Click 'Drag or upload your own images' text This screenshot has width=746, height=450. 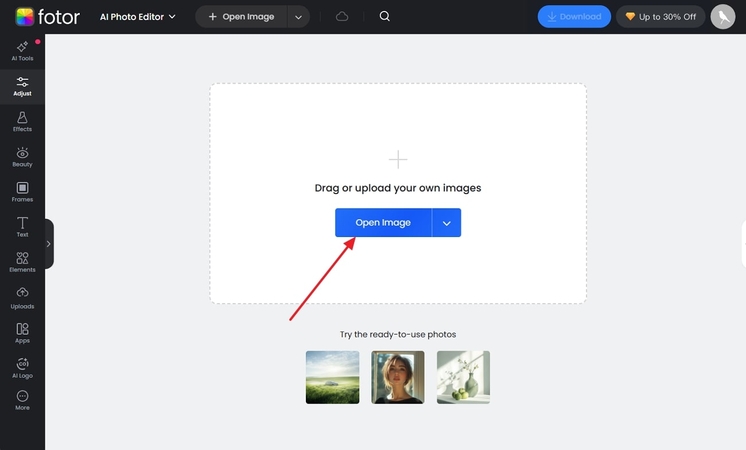(398, 188)
